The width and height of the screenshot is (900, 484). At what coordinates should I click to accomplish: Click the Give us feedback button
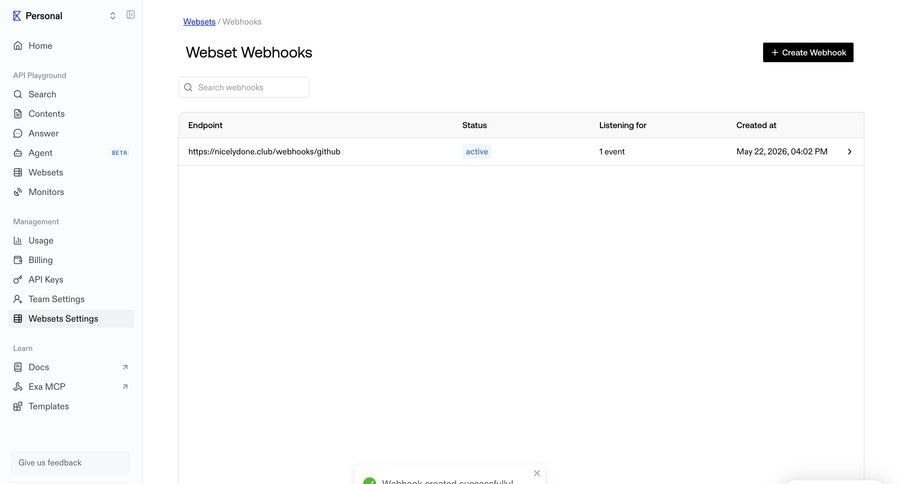pyautogui.click(x=70, y=463)
